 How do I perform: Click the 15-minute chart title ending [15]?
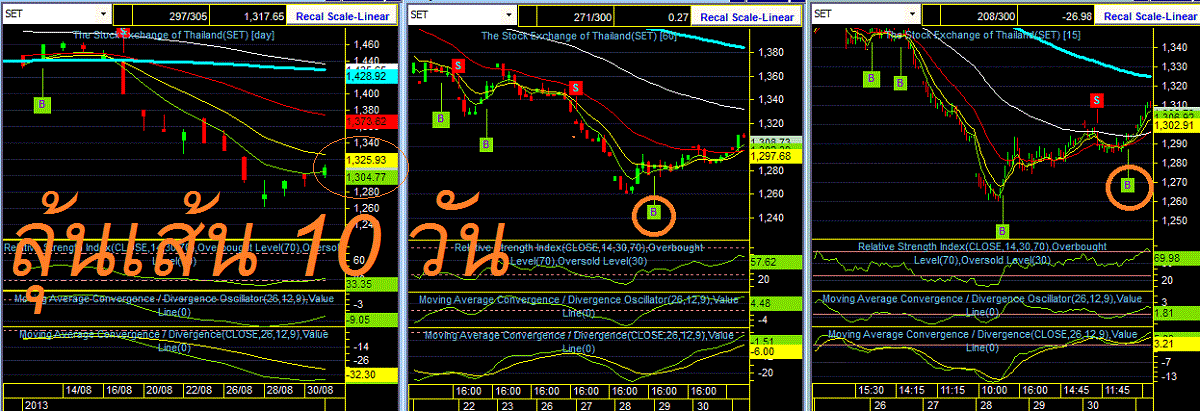click(984, 35)
